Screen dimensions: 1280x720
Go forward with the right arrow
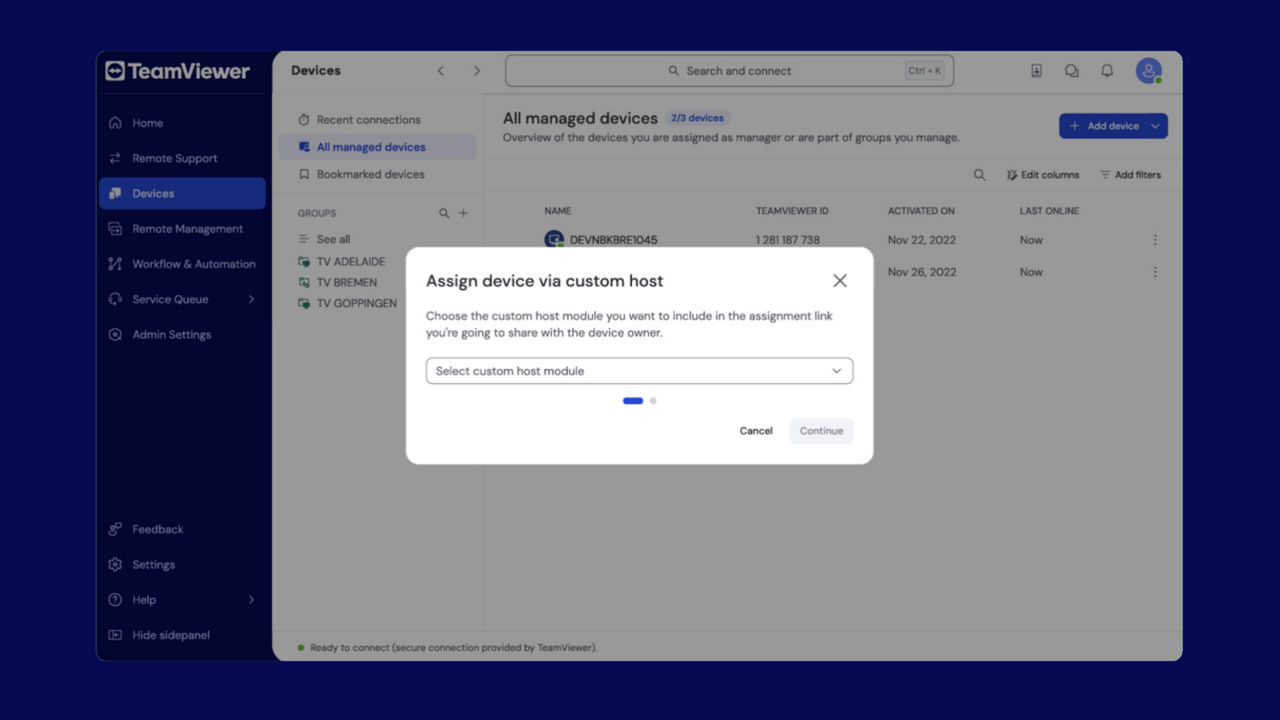tap(477, 71)
